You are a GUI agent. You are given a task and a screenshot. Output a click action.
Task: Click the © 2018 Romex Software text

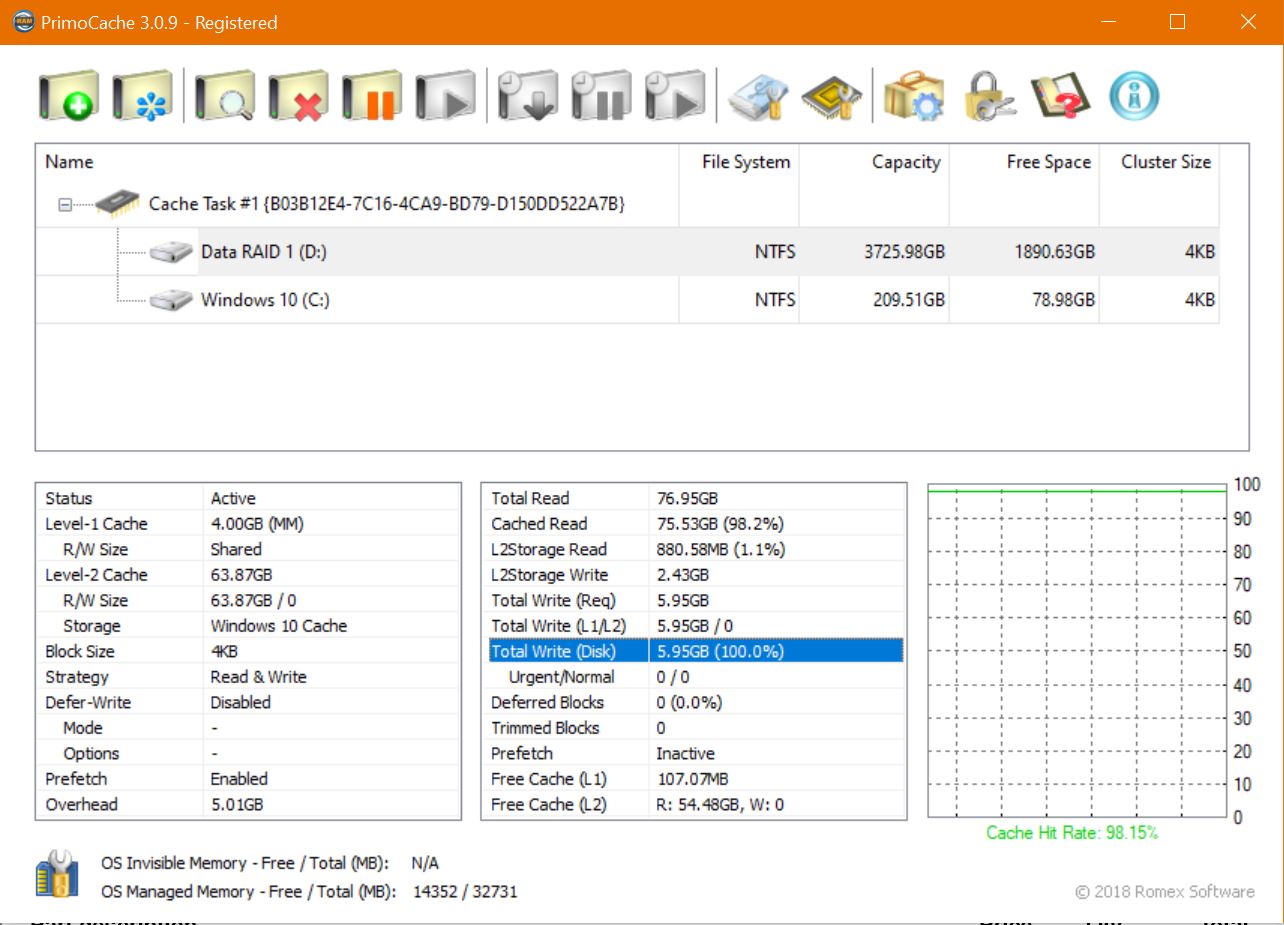tap(1164, 891)
